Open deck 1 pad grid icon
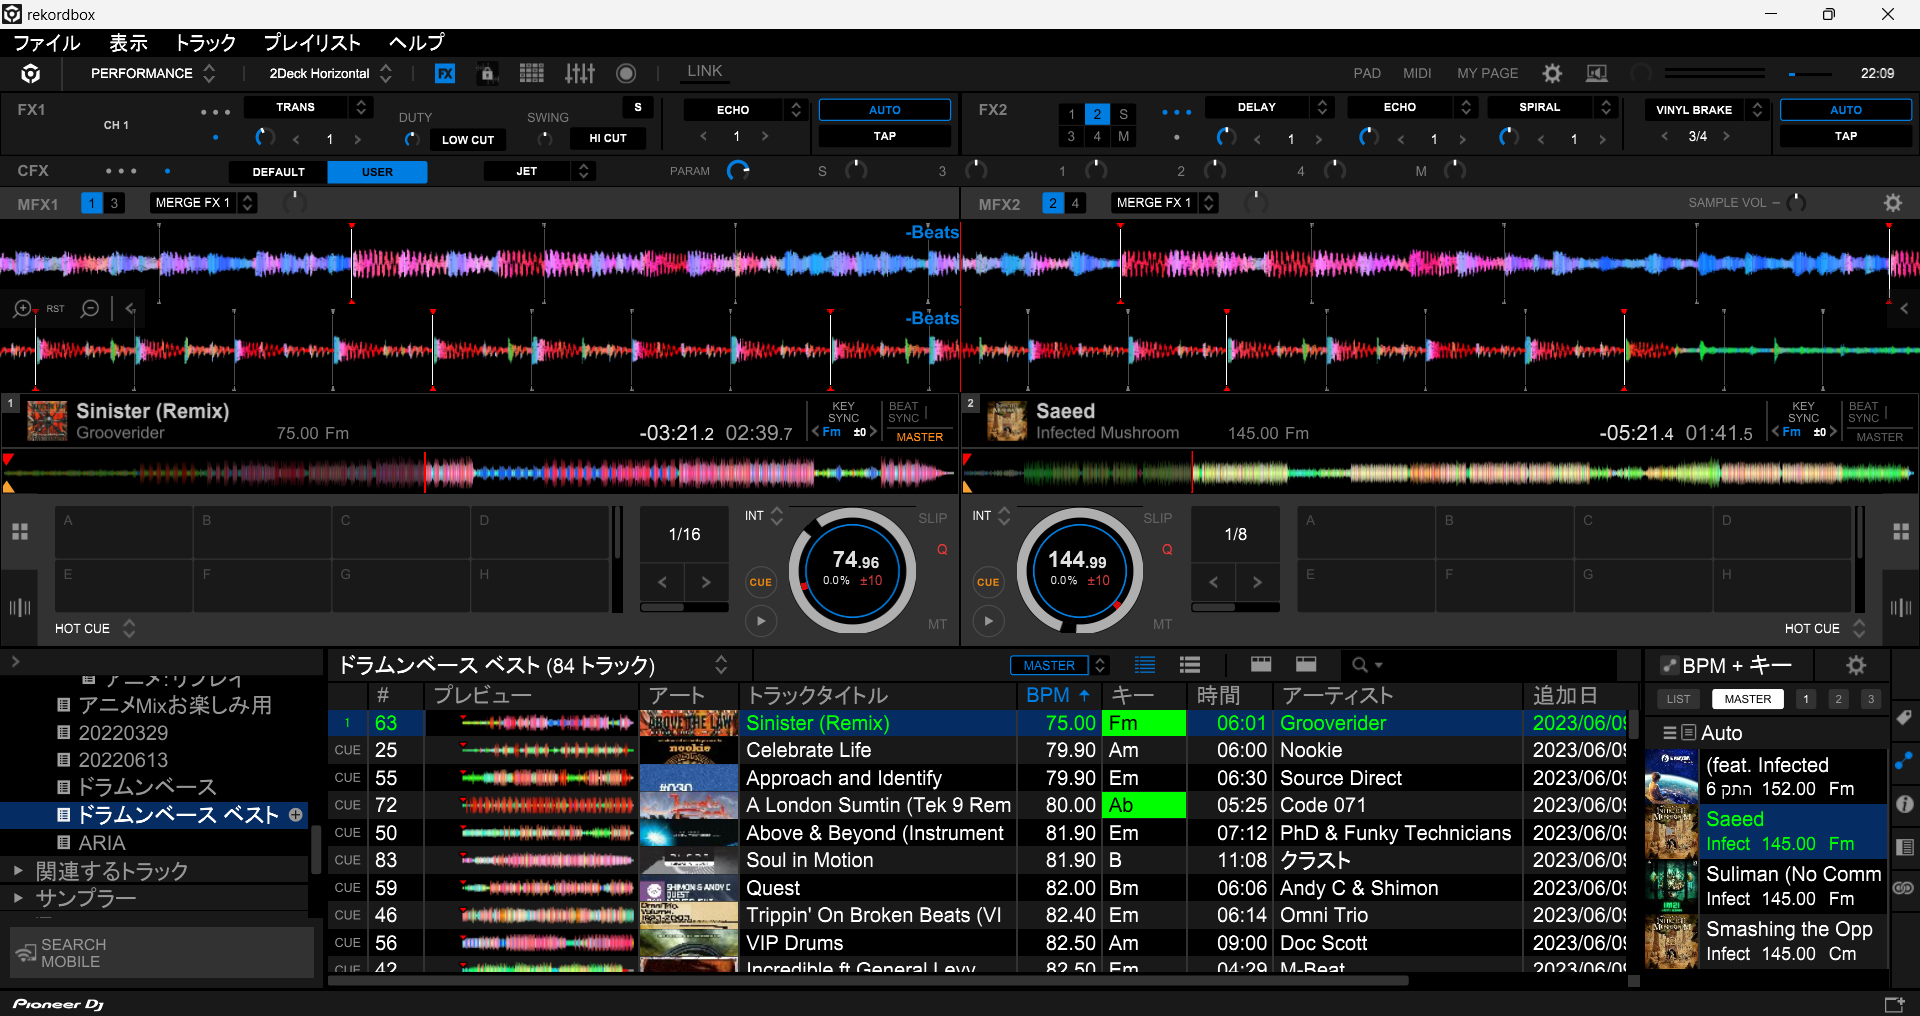The width and height of the screenshot is (1920, 1016). (20, 532)
